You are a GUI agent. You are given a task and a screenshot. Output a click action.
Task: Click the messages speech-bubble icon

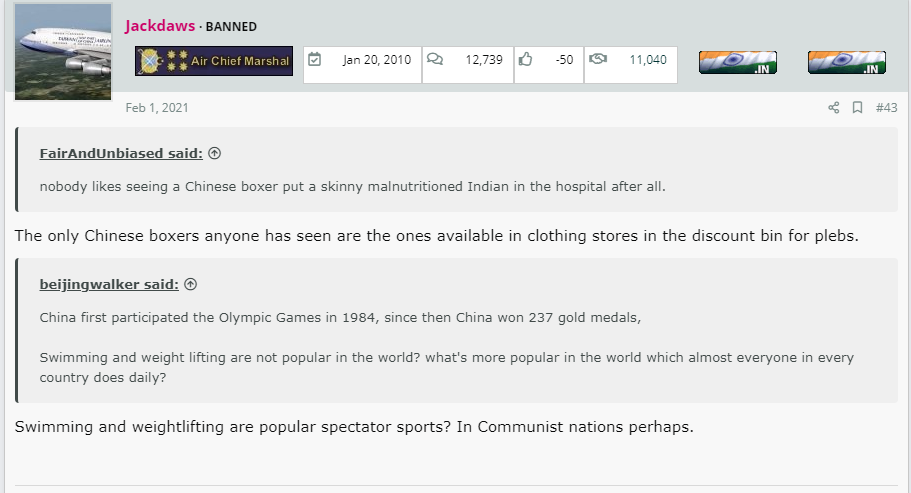pyautogui.click(x=435, y=59)
